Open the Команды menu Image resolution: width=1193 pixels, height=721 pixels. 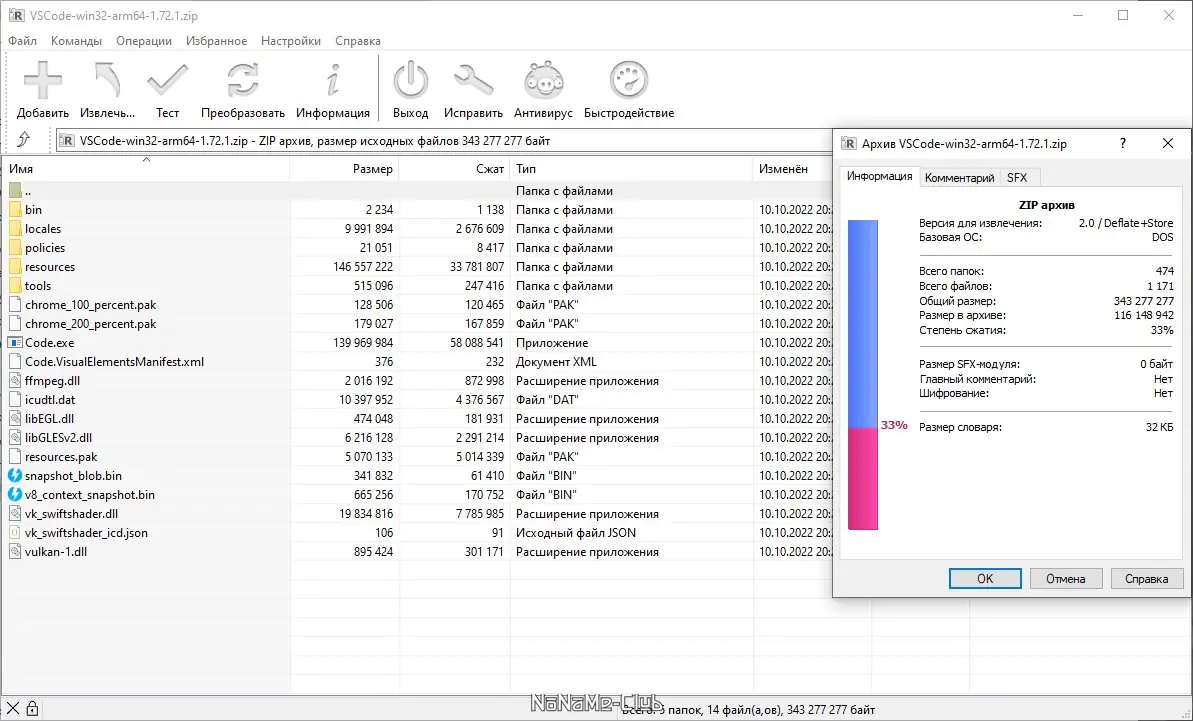pos(75,41)
